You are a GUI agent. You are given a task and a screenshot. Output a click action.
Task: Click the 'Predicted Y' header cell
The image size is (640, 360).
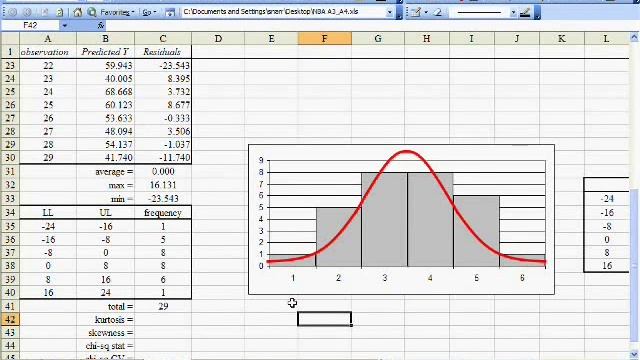[105, 52]
